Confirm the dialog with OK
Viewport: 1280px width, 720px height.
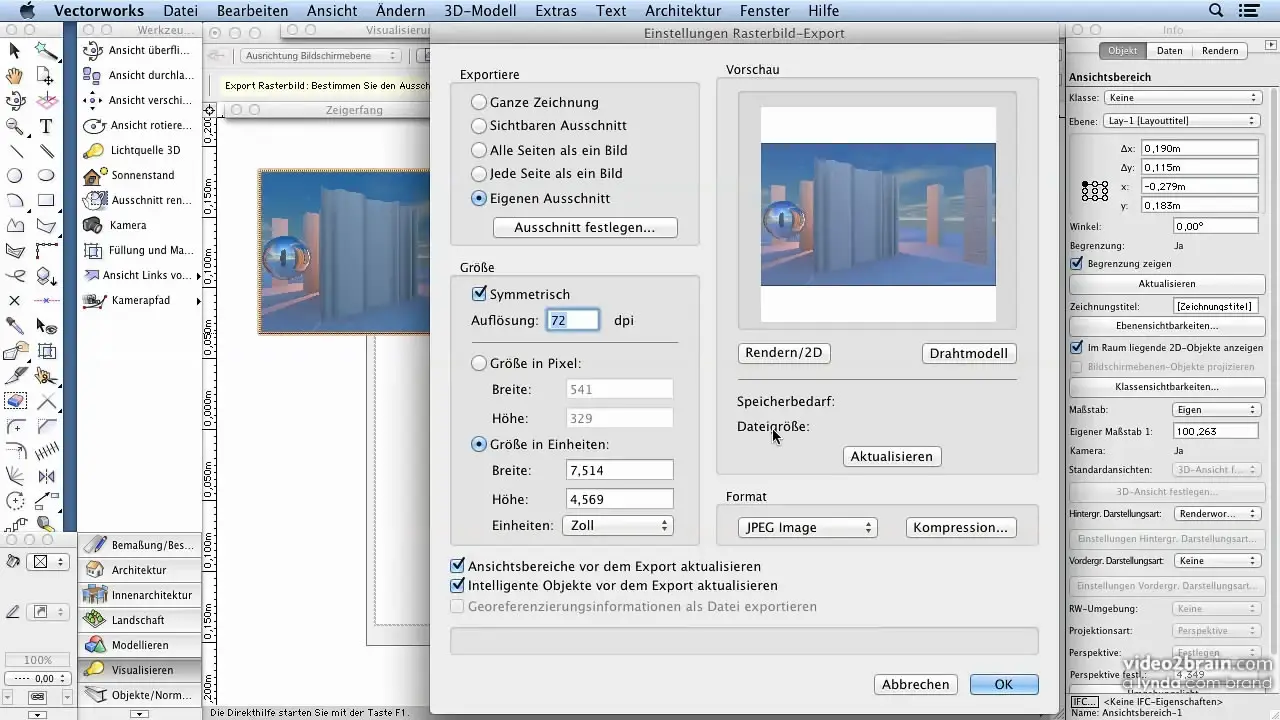click(x=1004, y=685)
